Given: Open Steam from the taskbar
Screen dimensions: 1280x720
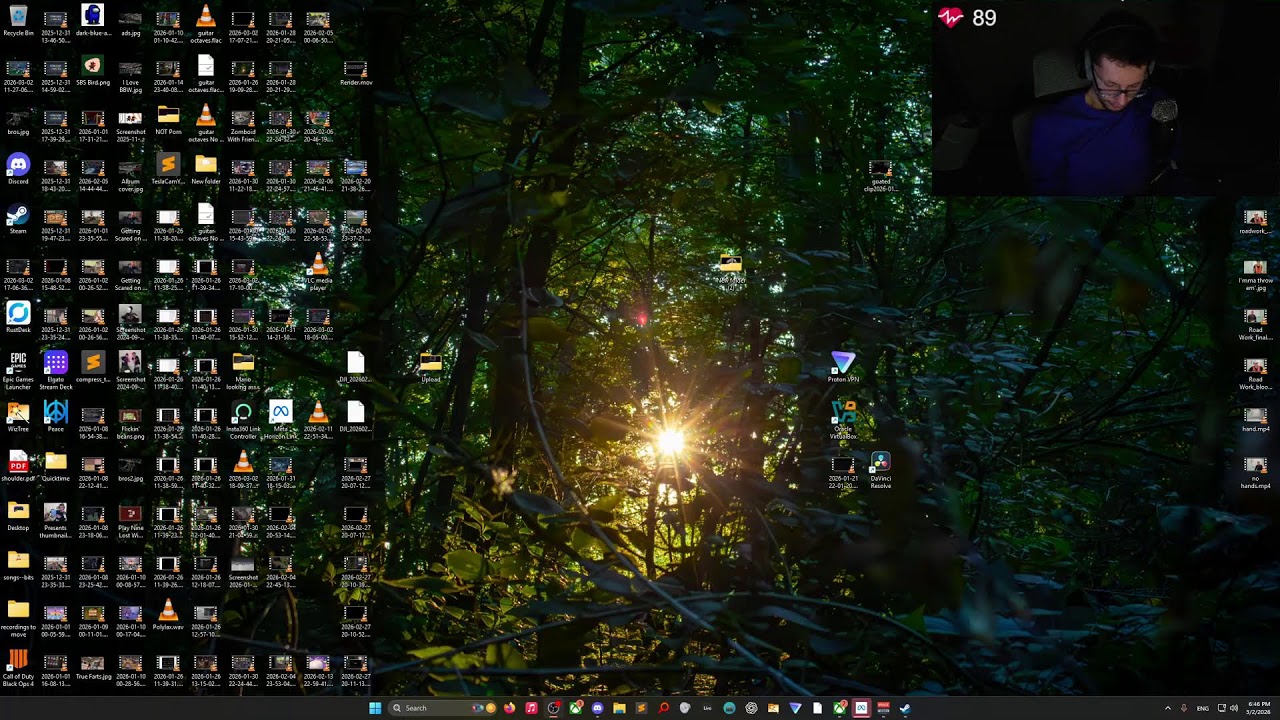Looking at the screenshot, I should [x=905, y=708].
